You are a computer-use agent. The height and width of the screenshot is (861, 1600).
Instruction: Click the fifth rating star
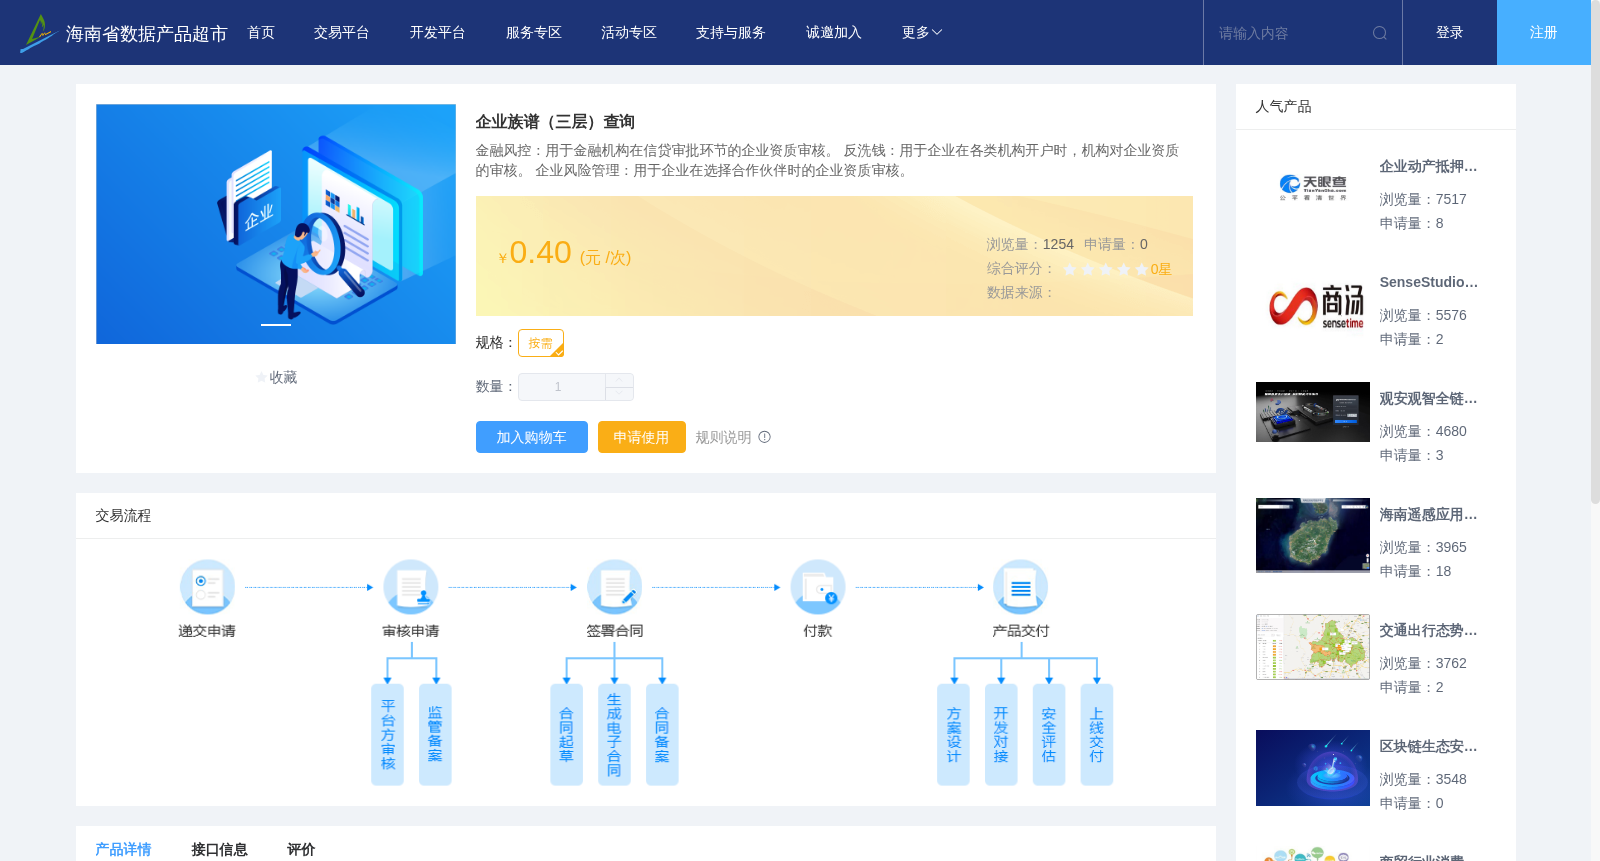[x=1142, y=269]
